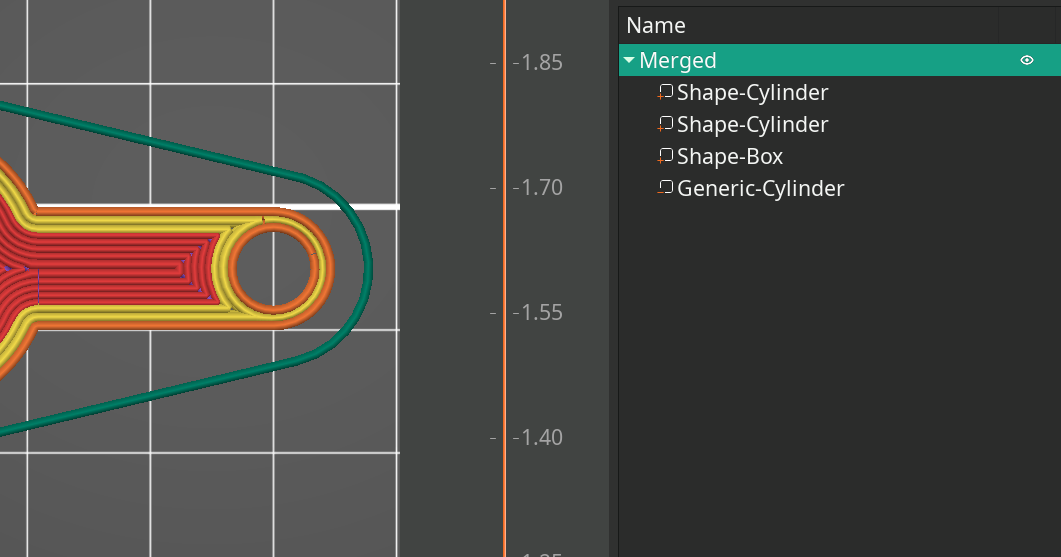Click the Shape-Box part icon
This screenshot has height=557, width=1061.
click(665, 157)
